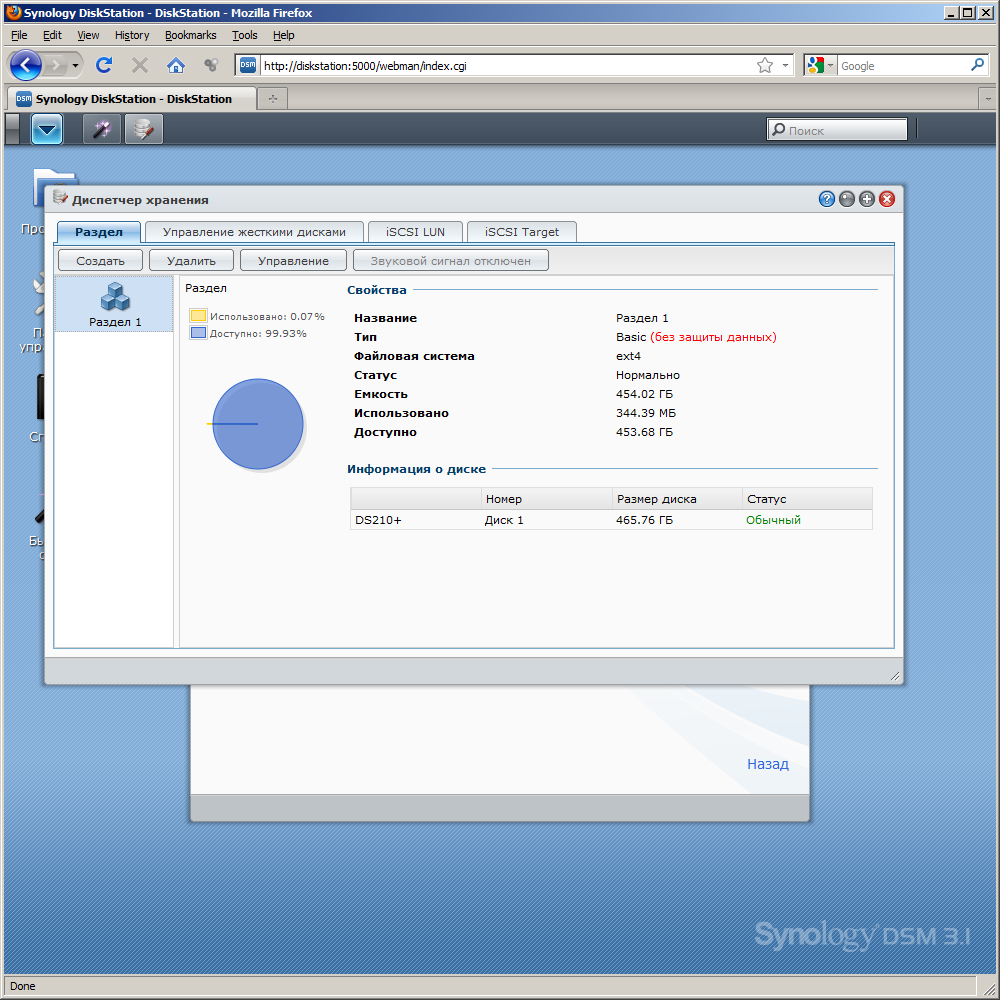Click the Firefox history dropdown arrow beside forward
The width and height of the screenshot is (1000, 1000).
[75, 66]
